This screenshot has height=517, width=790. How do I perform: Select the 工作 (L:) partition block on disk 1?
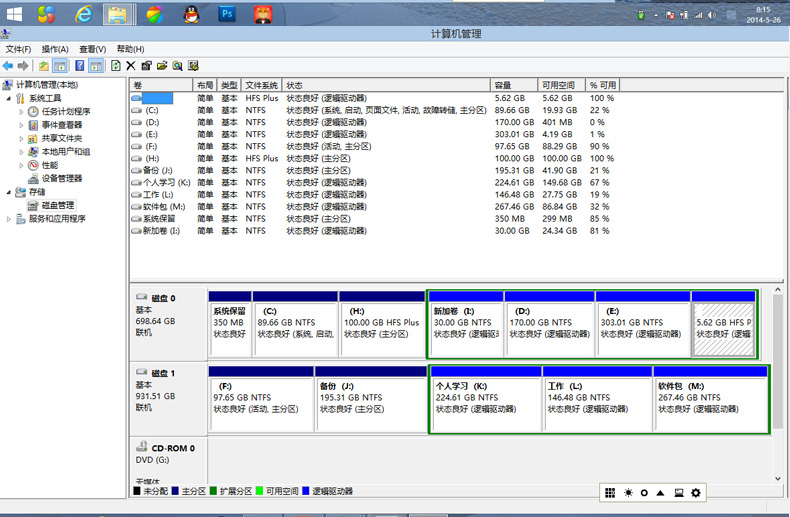(598, 399)
